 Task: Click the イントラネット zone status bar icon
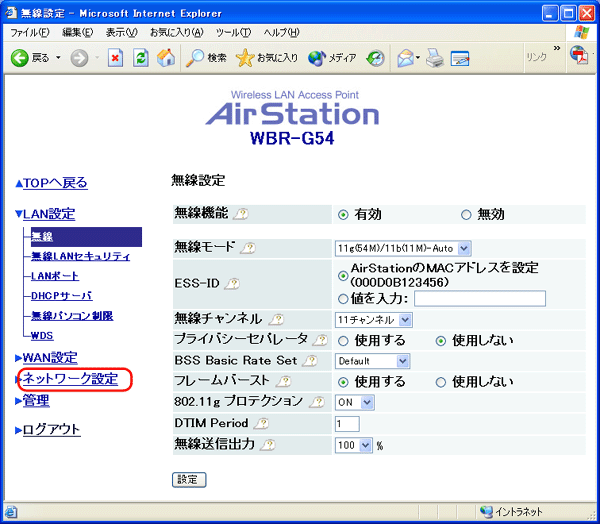pyautogui.click(x=486, y=511)
